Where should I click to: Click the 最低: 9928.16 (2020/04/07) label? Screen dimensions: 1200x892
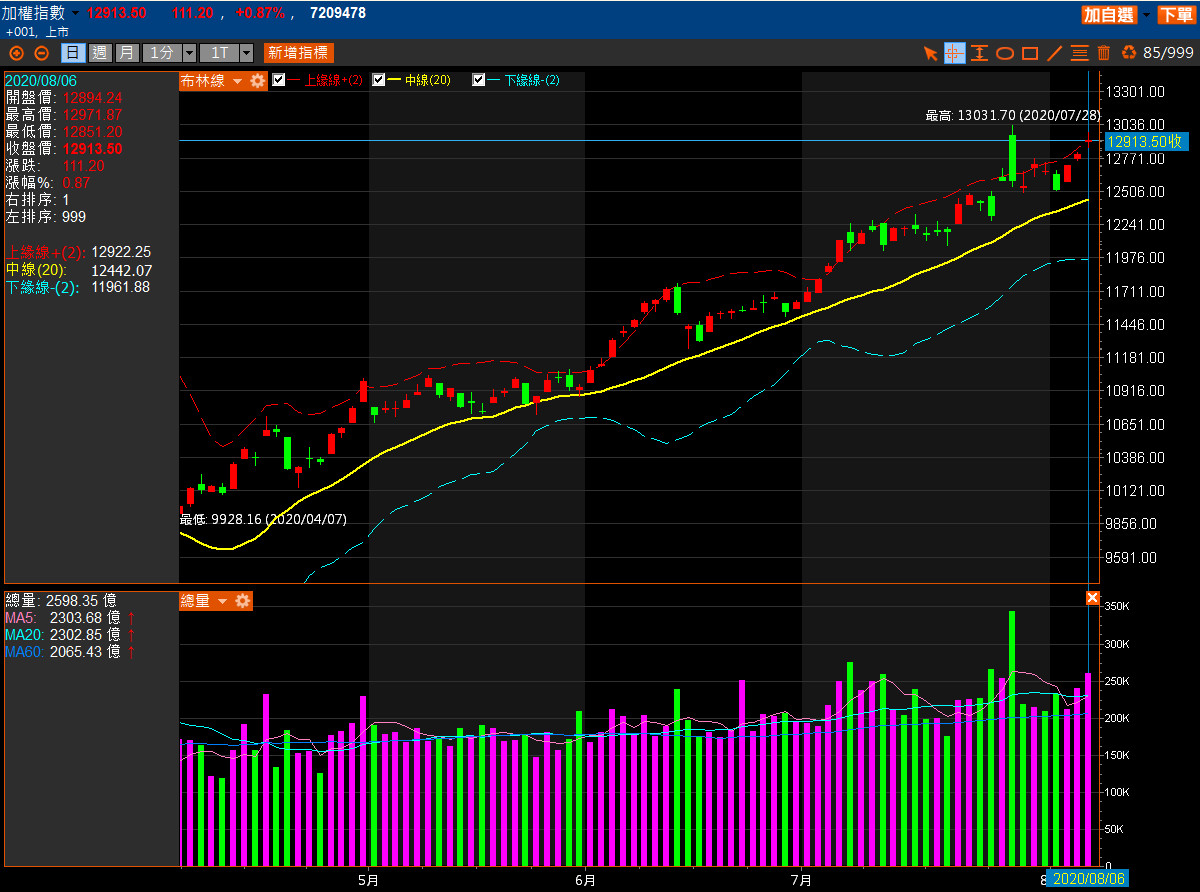click(x=263, y=519)
